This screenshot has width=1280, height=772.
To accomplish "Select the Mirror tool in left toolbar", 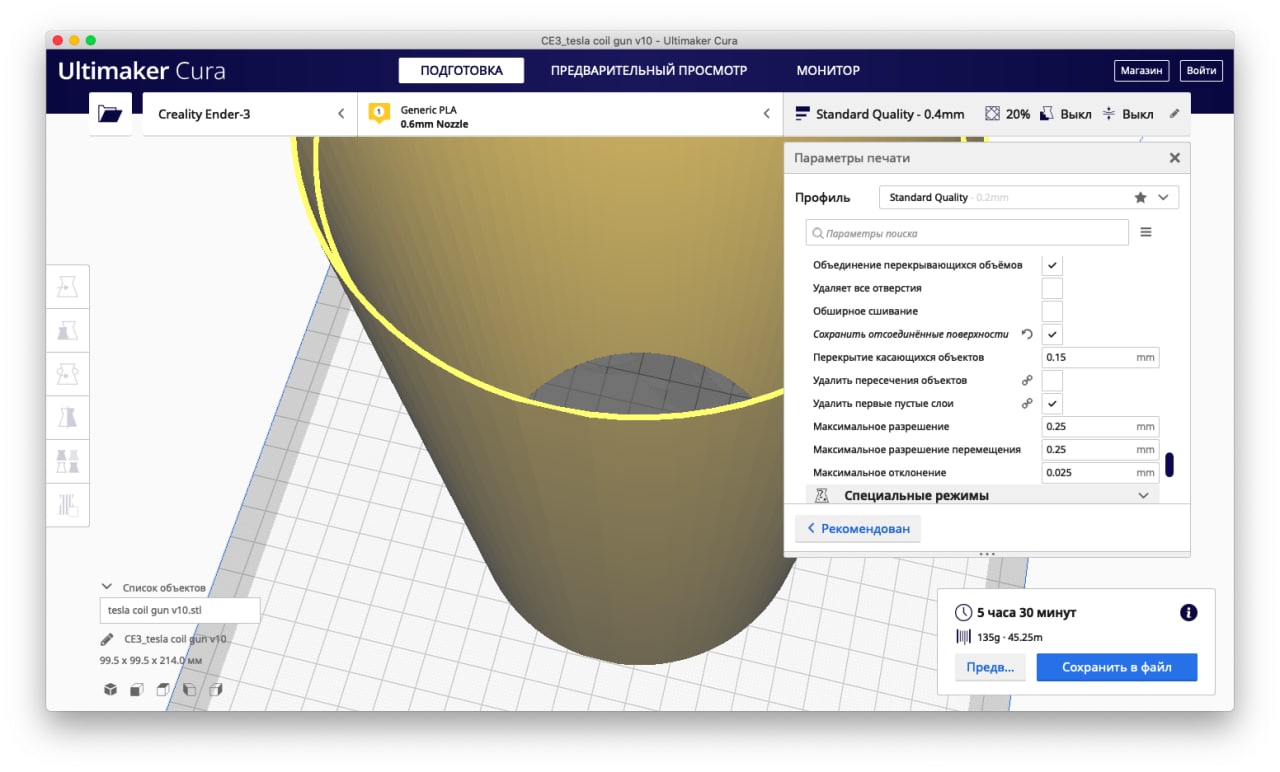I will click(x=68, y=417).
